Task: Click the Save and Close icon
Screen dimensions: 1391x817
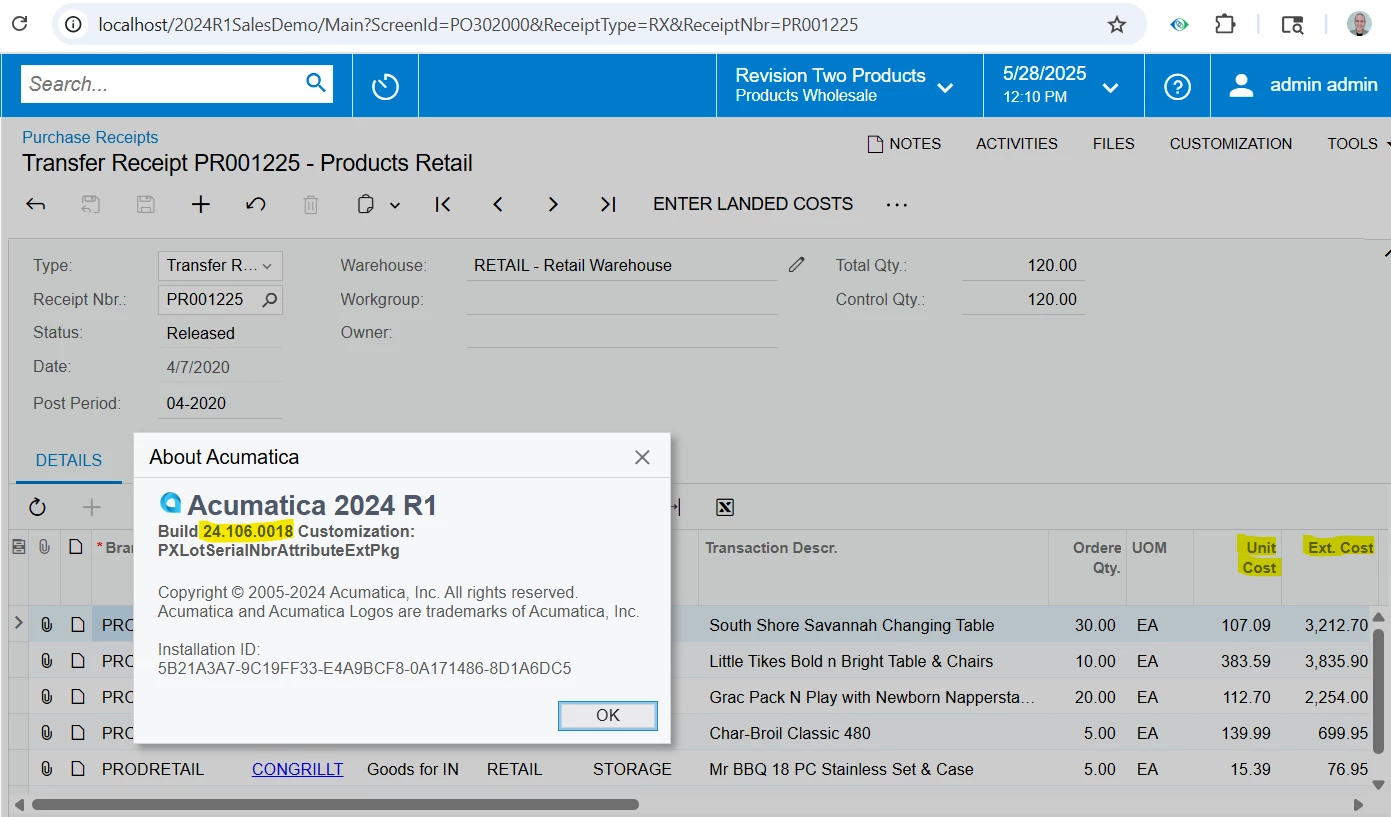Action: click(x=91, y=204)
